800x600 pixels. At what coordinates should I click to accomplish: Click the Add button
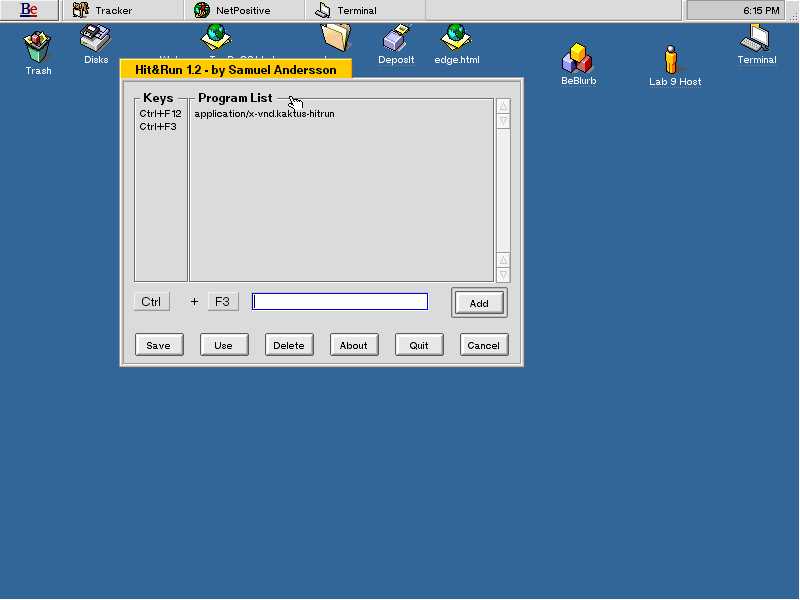[x=479, y=303]
